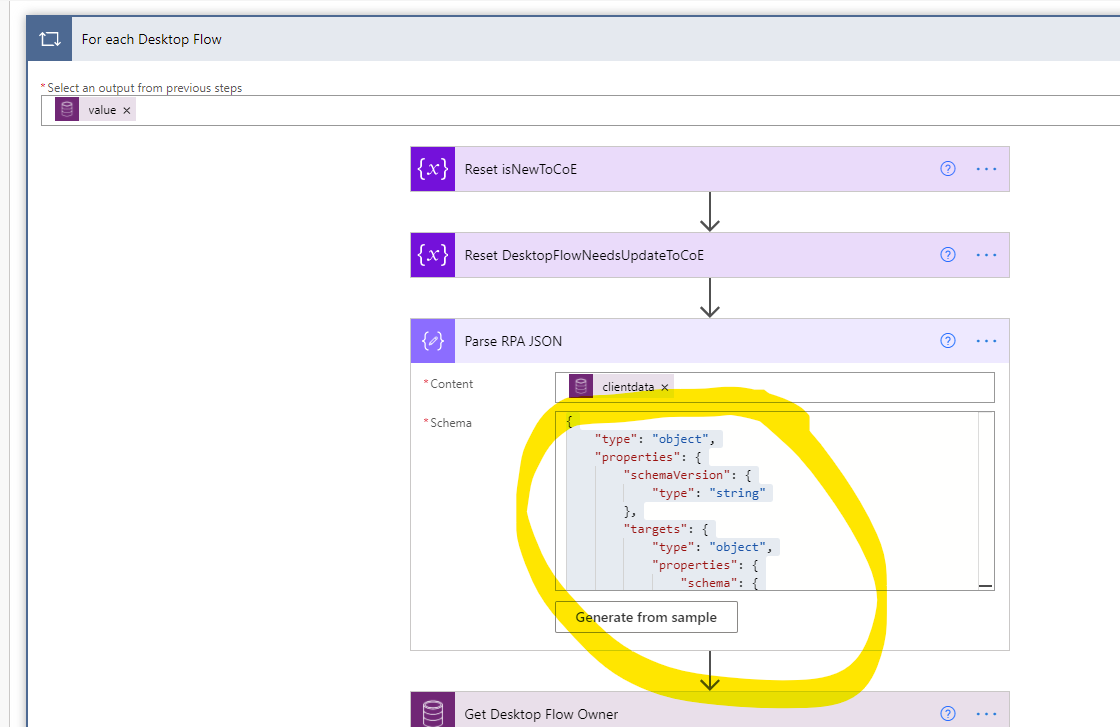
Task: Open help for Reset isNewToCoE
Action: [947, 168]
